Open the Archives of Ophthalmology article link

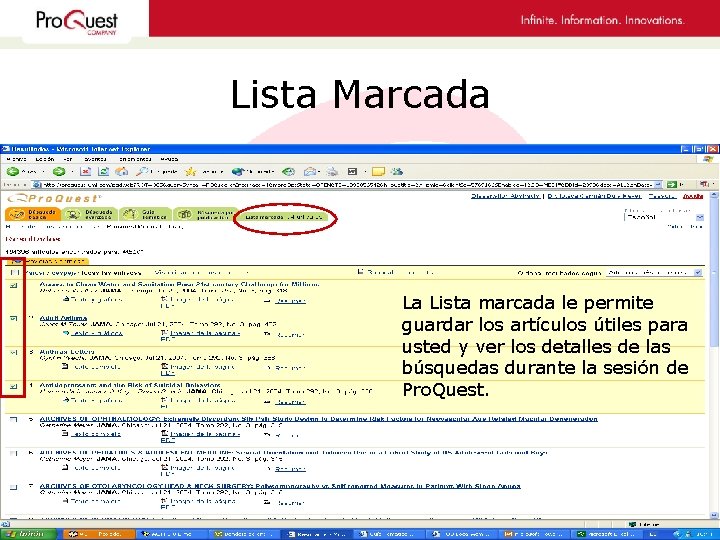[319, 419]
